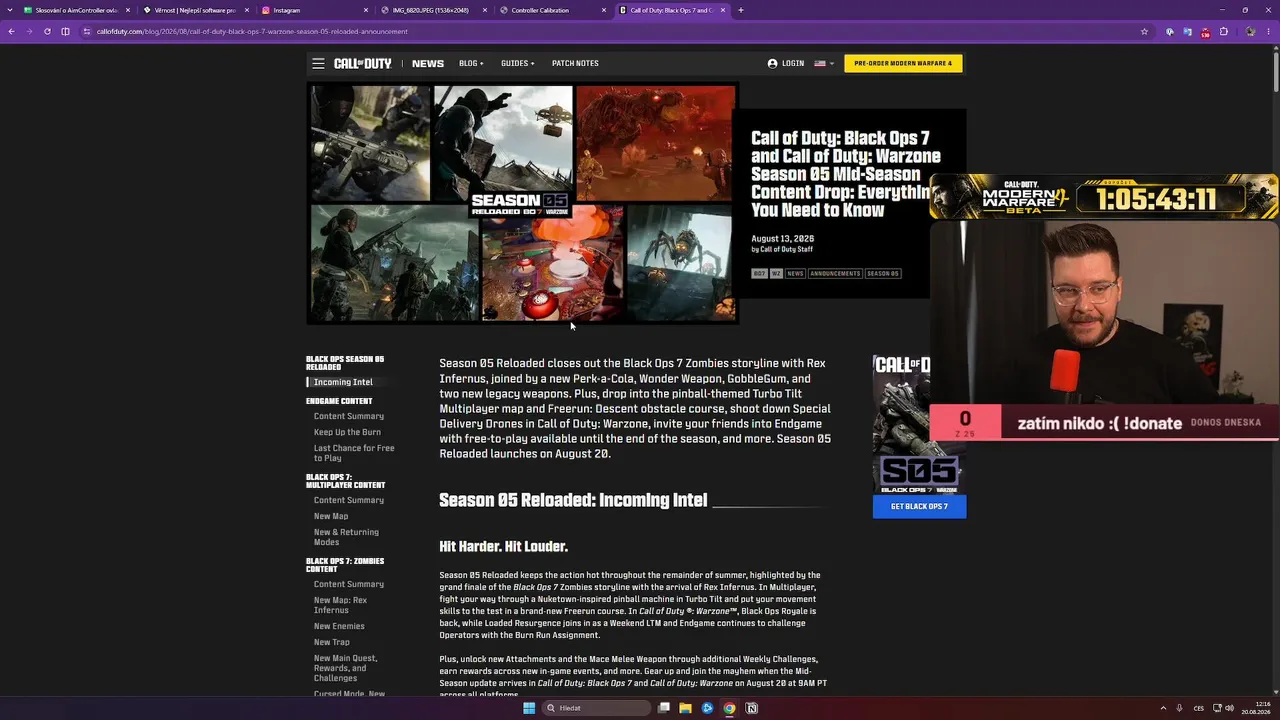Click the Login profile icon

pos(772,63)
